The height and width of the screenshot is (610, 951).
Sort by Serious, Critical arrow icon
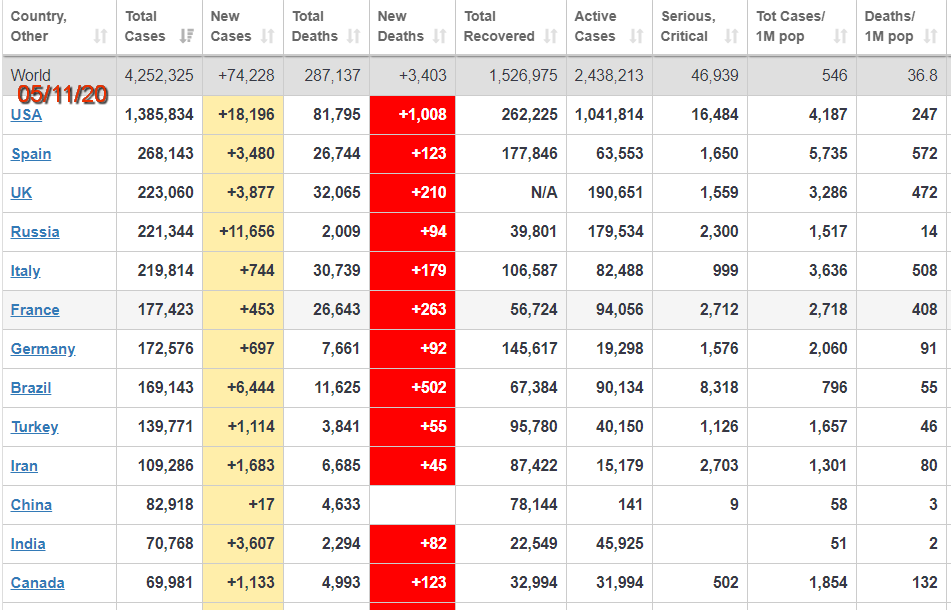tap(731, 36)
